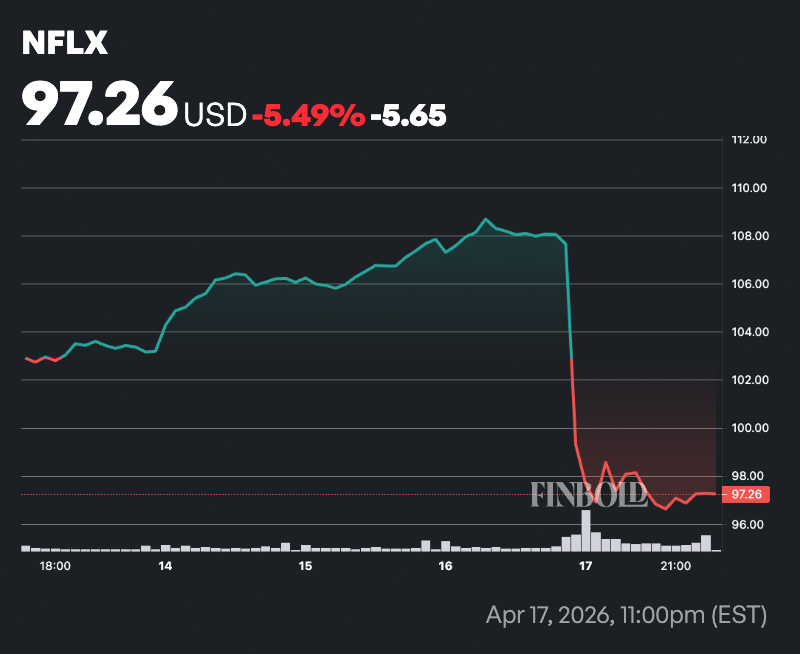This screenshot has width=800, height=654.
Task: Click the 104.00 price axis label
Action: [x=749, y=332]
